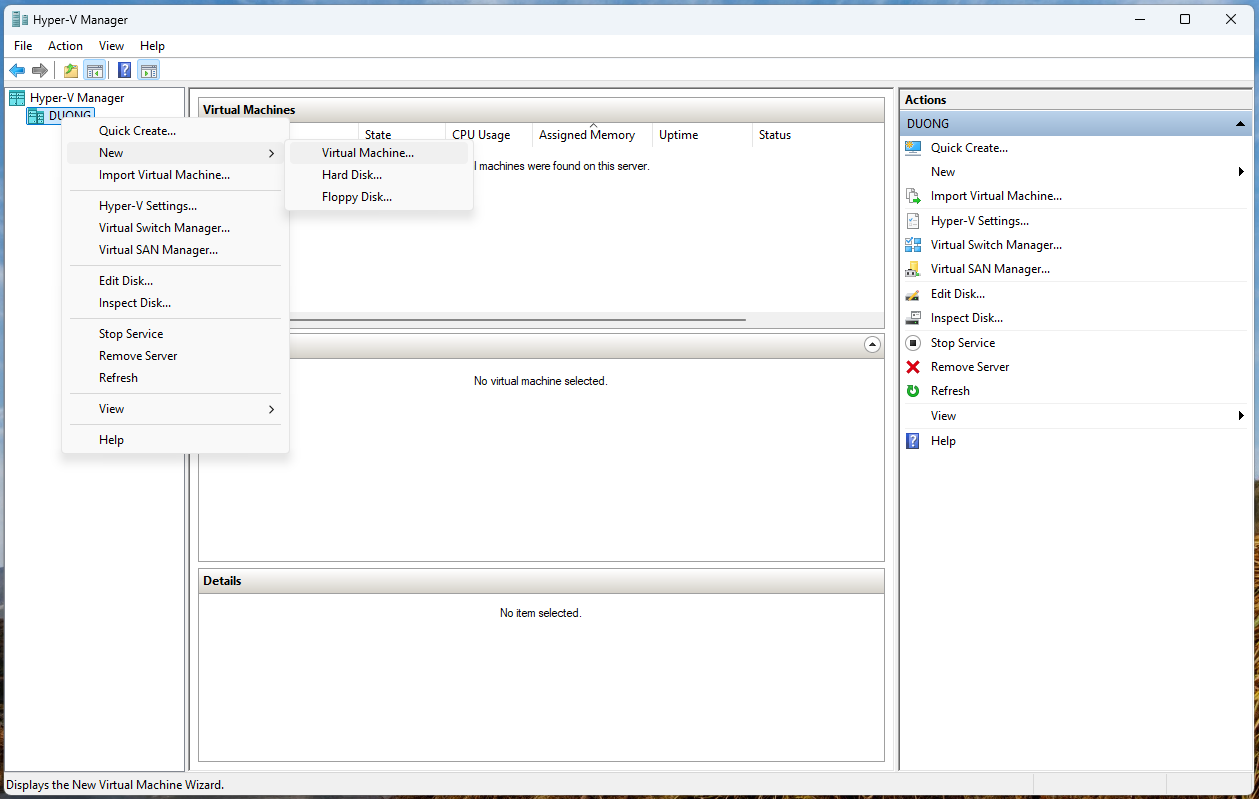Collapse the DUONG section in Actions pane
Screen dimensions: 1259x799
coord(1241,124)
